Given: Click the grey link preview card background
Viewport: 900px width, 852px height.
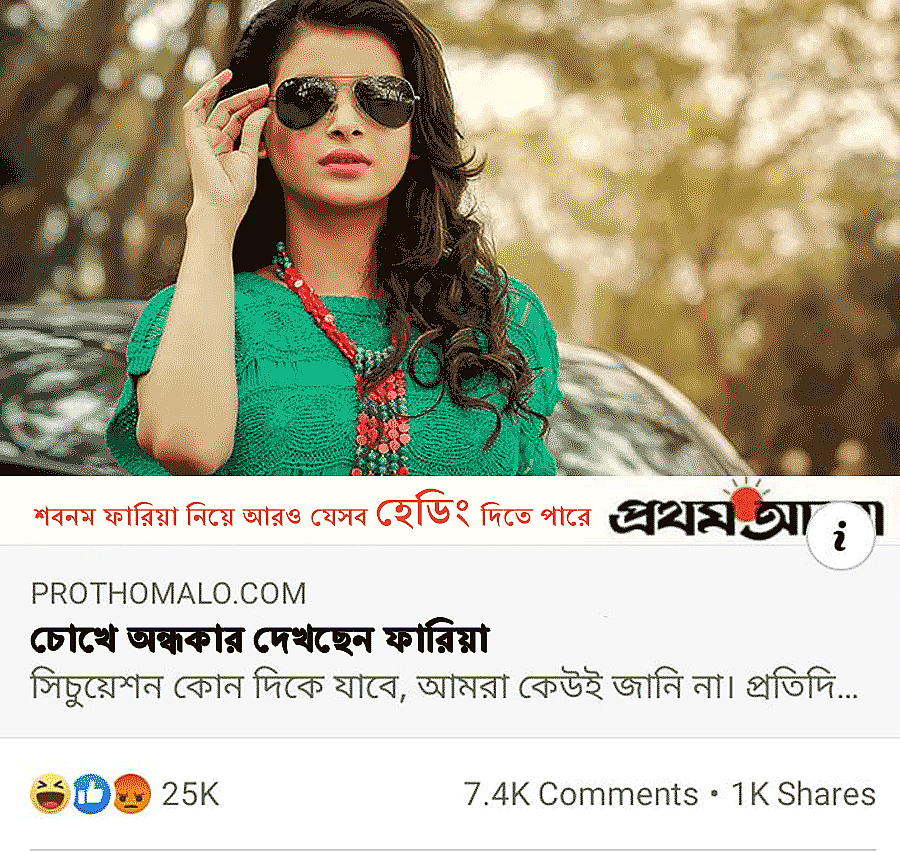Looking at the screenshot, I should point(450,641).
